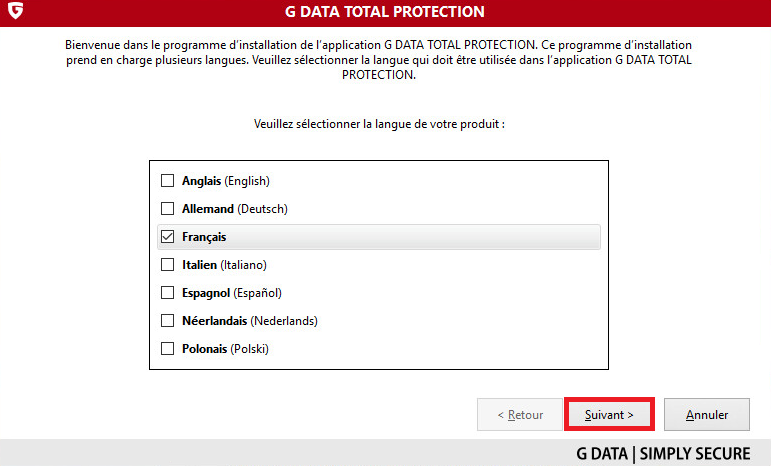Cancel setup with the Annuler button
The image size is (771, 466).
click(707, 414)
